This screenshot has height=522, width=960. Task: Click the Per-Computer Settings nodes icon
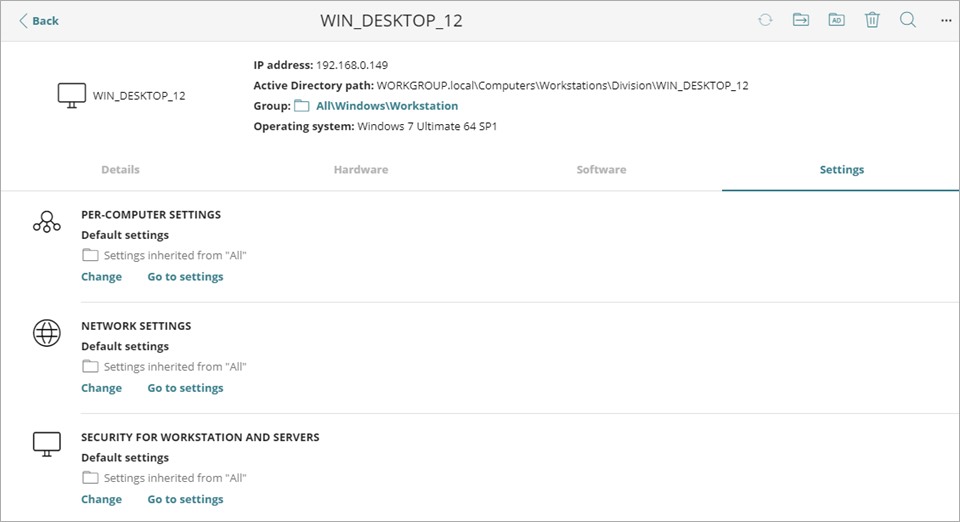click(x=47, y=222)
